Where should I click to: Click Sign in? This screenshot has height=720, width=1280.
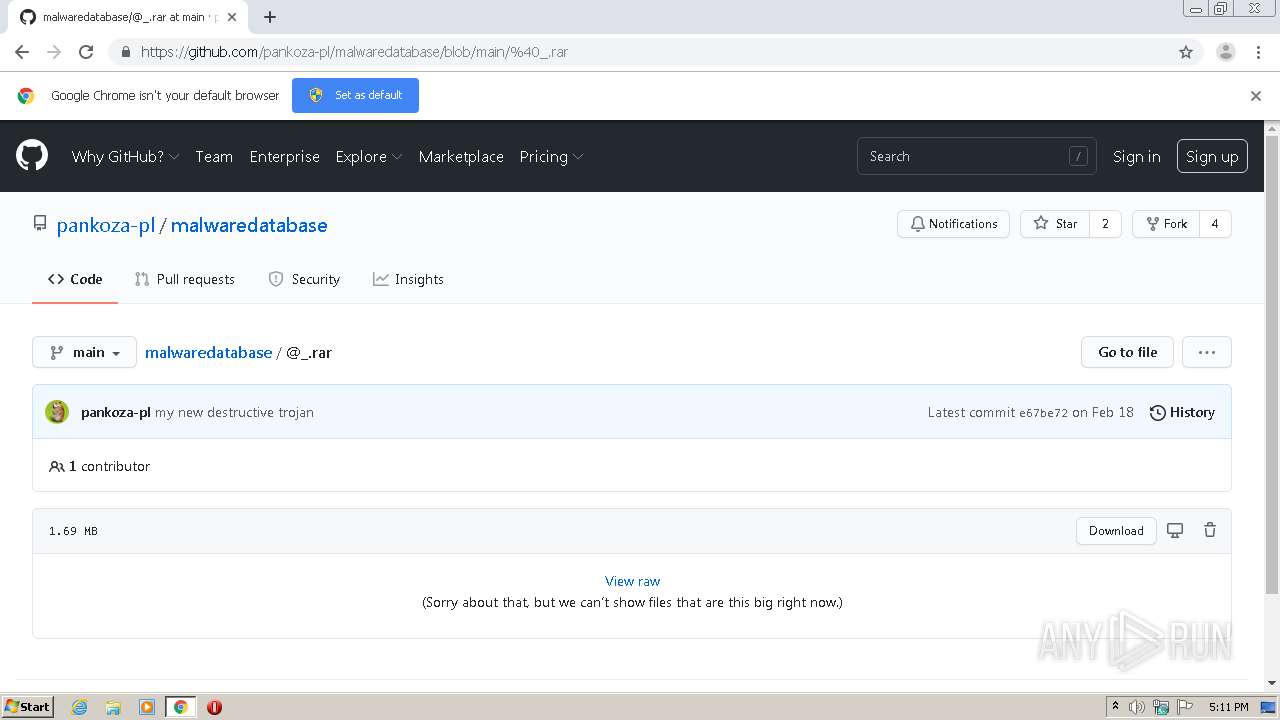(x=1137, y=156)
